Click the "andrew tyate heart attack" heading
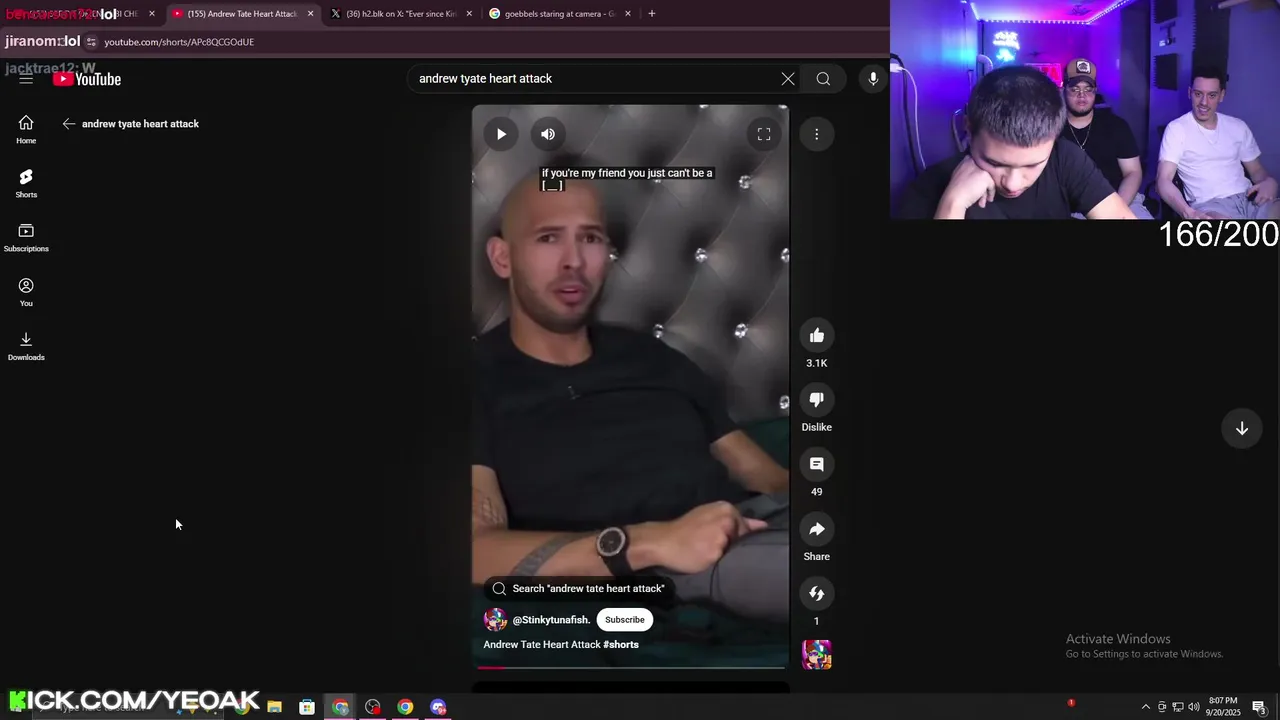Viewport: 1280px width, 720px height. click(x=140, y=124)
